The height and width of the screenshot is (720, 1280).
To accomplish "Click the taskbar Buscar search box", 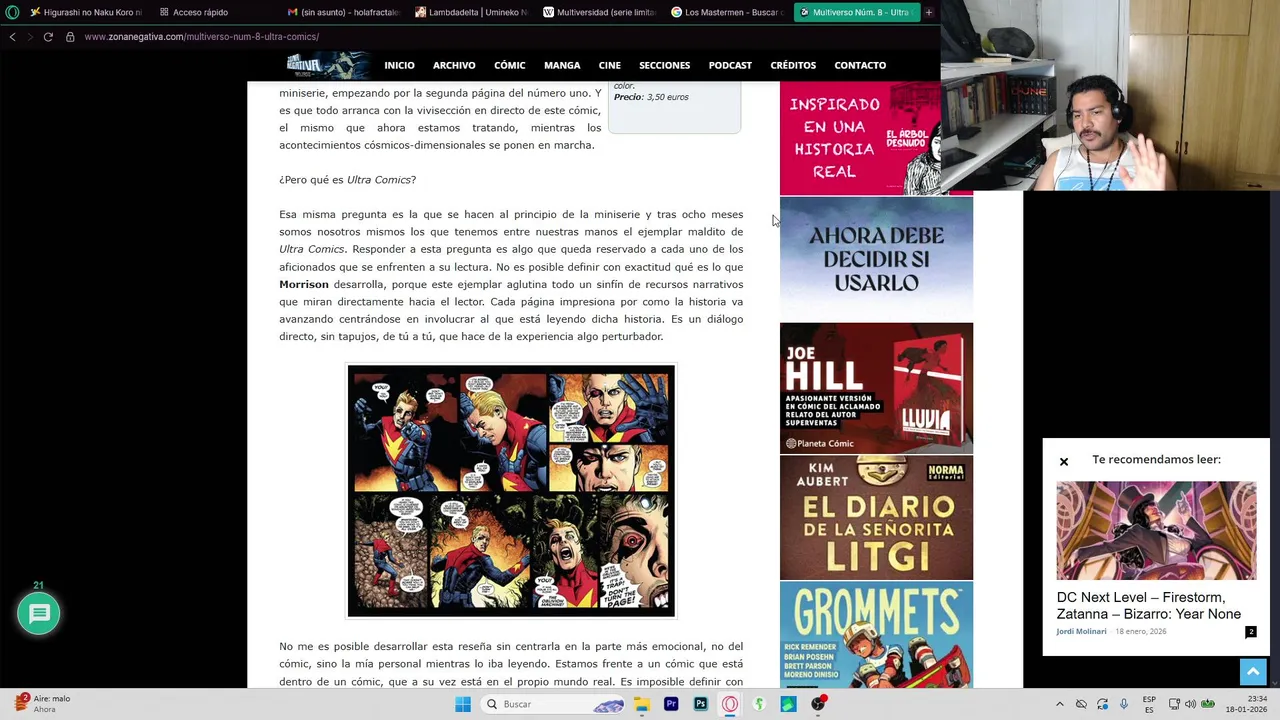I will (554, 704).
